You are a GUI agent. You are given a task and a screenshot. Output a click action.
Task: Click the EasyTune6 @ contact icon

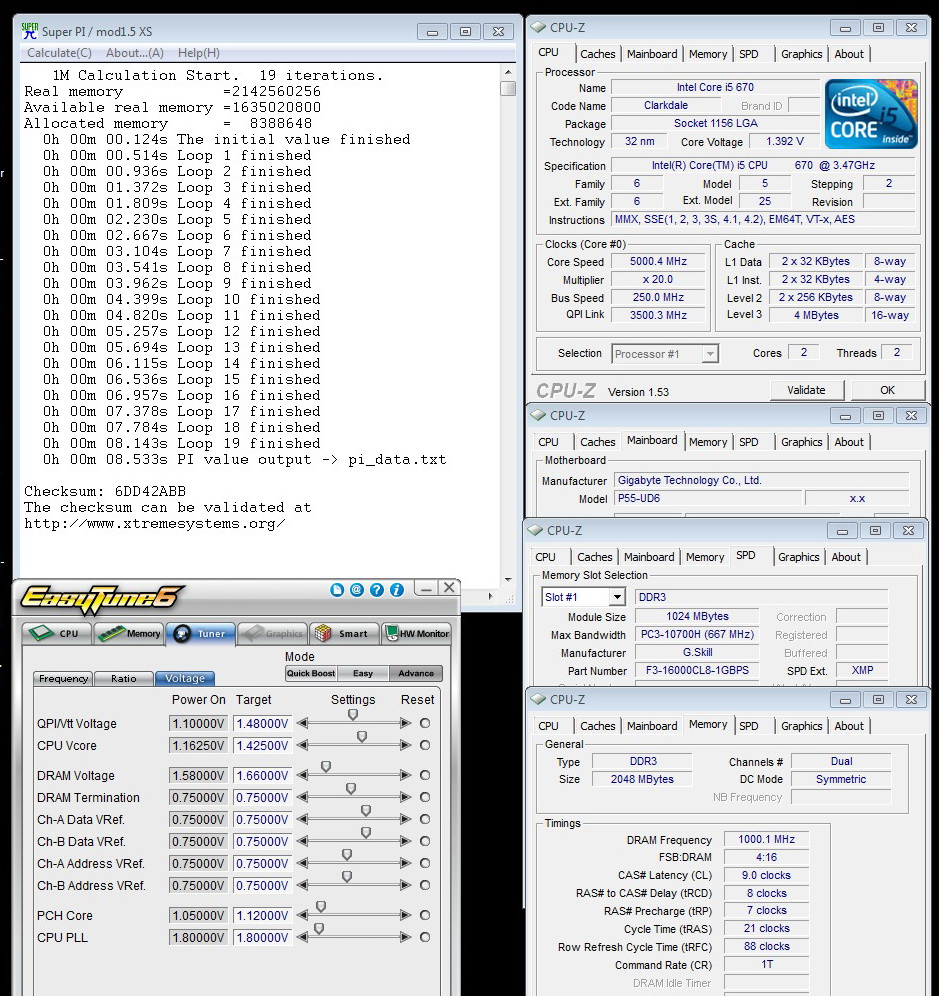coord(357,590)
